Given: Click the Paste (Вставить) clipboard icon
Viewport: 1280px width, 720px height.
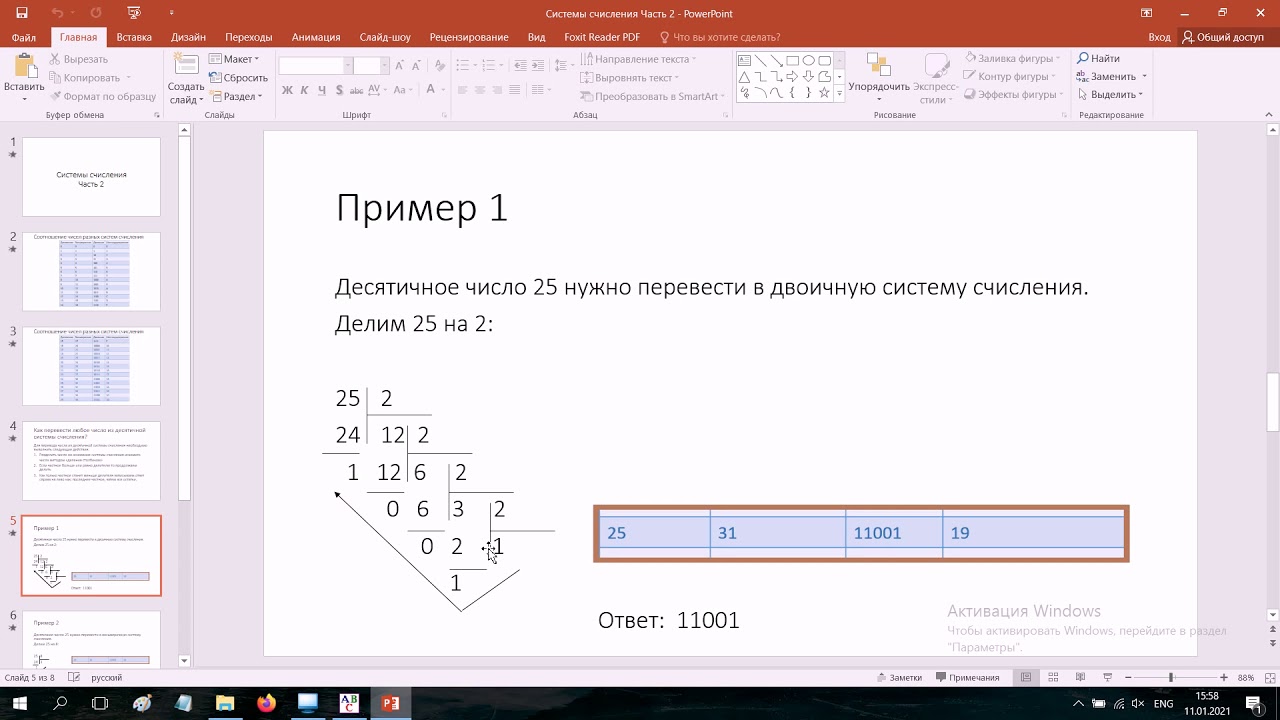Looking at the screenshot, I should [24, 67].
